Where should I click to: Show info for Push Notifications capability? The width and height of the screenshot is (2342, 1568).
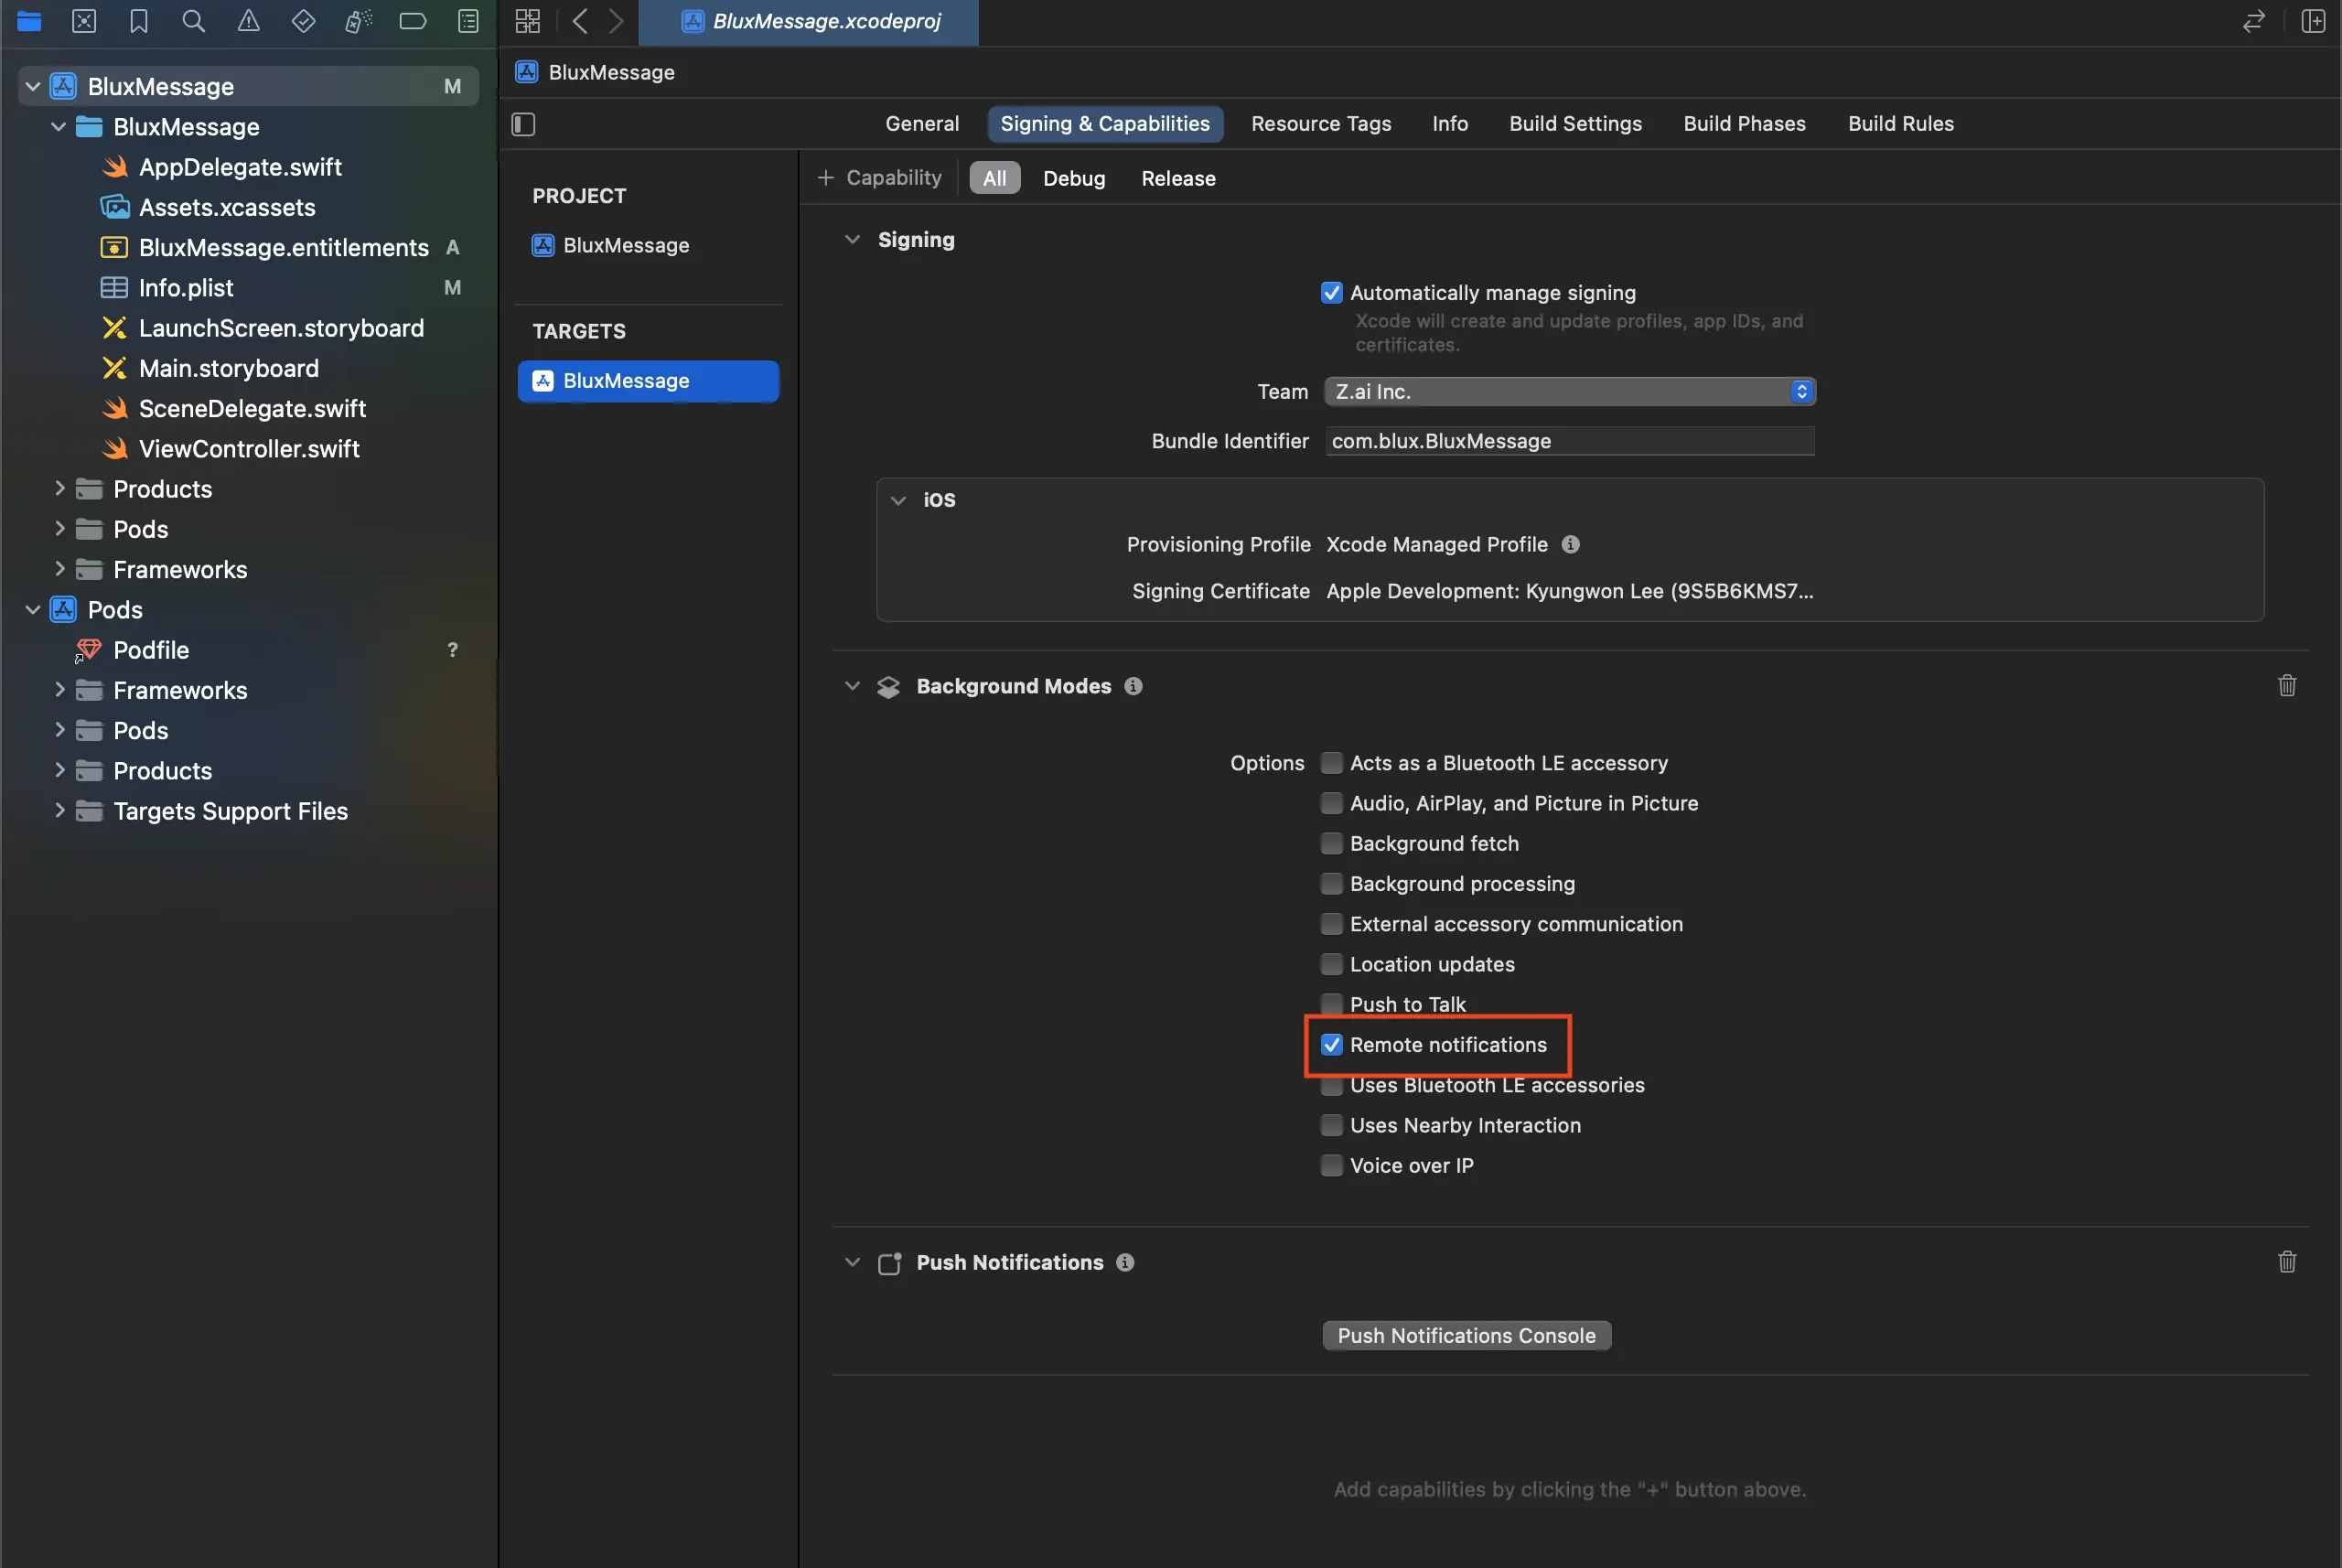(1125, 1262)
